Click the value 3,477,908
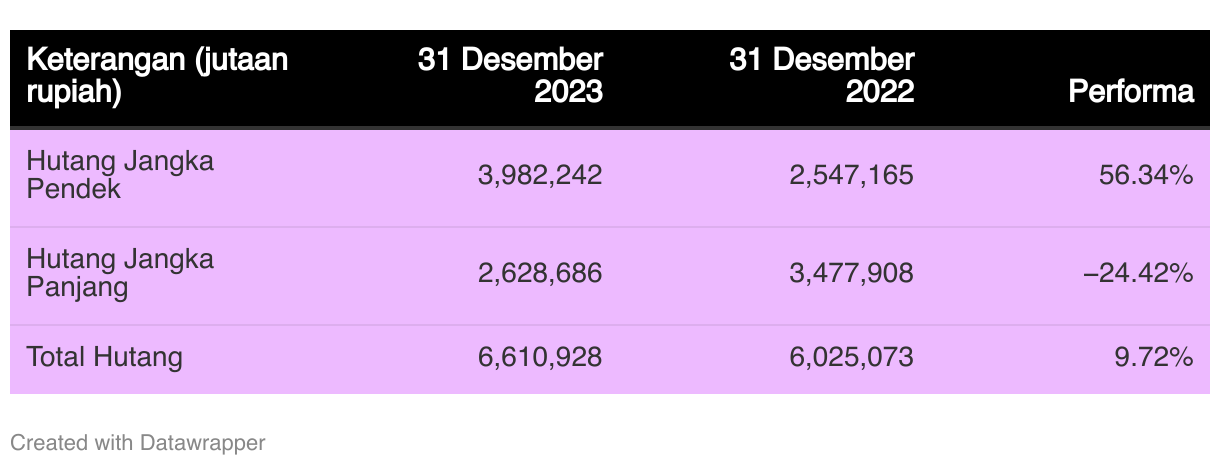 coord(851,273)
